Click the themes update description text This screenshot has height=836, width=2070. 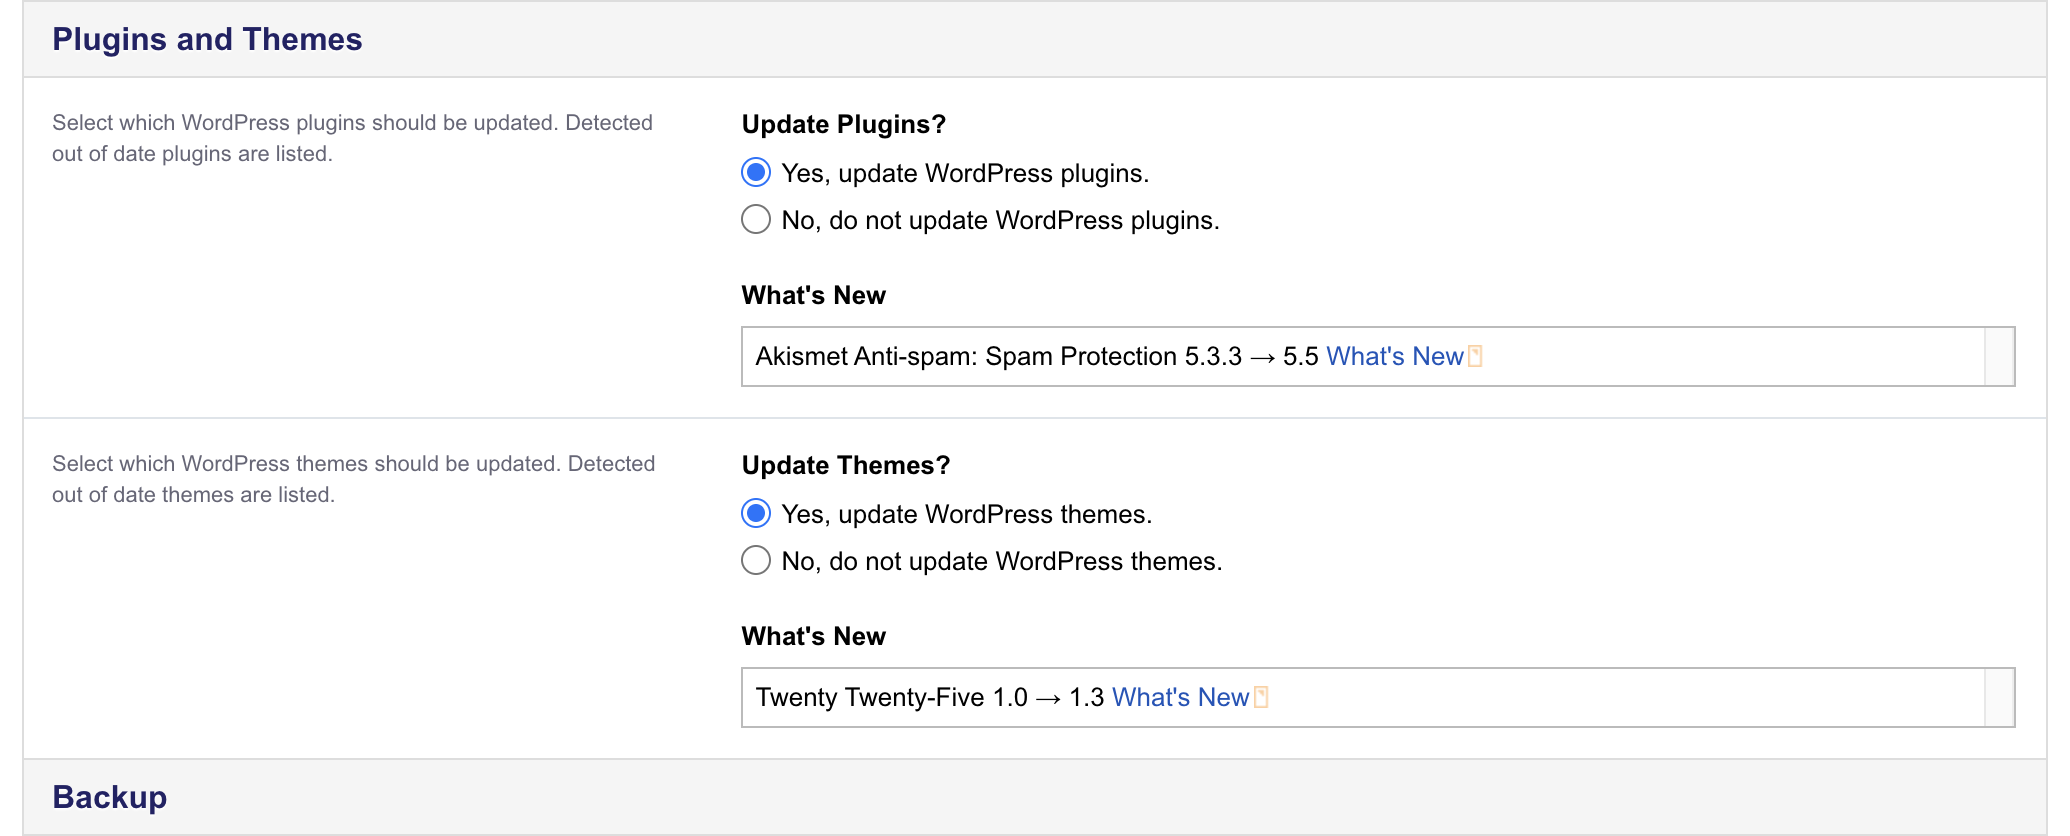[x=354, y=479]
